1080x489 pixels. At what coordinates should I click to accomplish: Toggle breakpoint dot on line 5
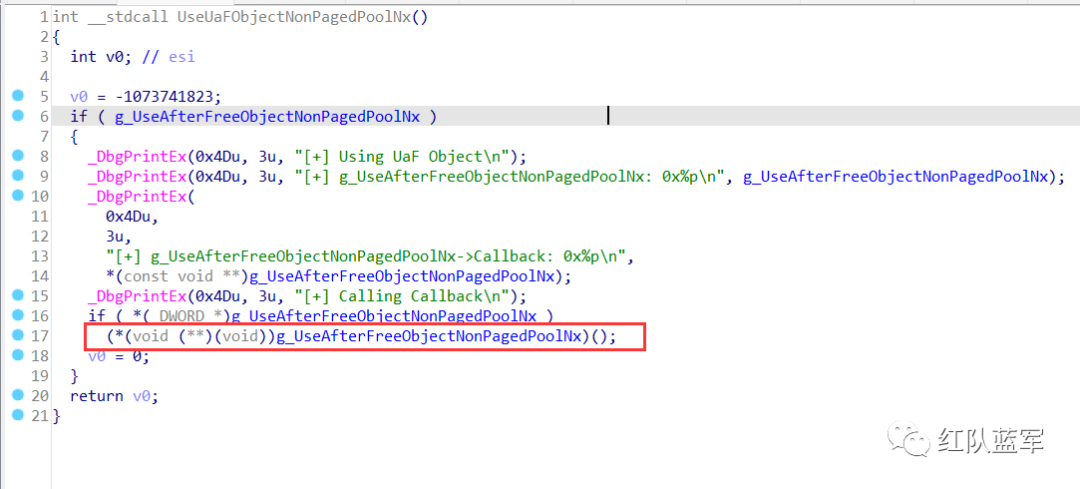[18, 96]
